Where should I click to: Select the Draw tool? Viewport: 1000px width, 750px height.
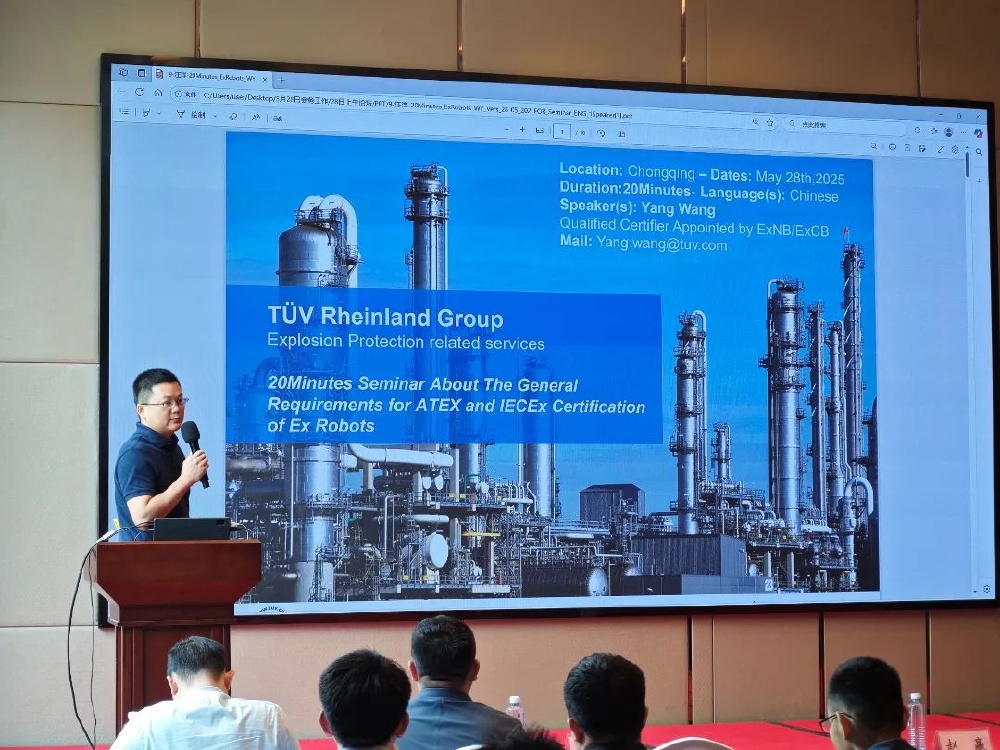[191, 114]
